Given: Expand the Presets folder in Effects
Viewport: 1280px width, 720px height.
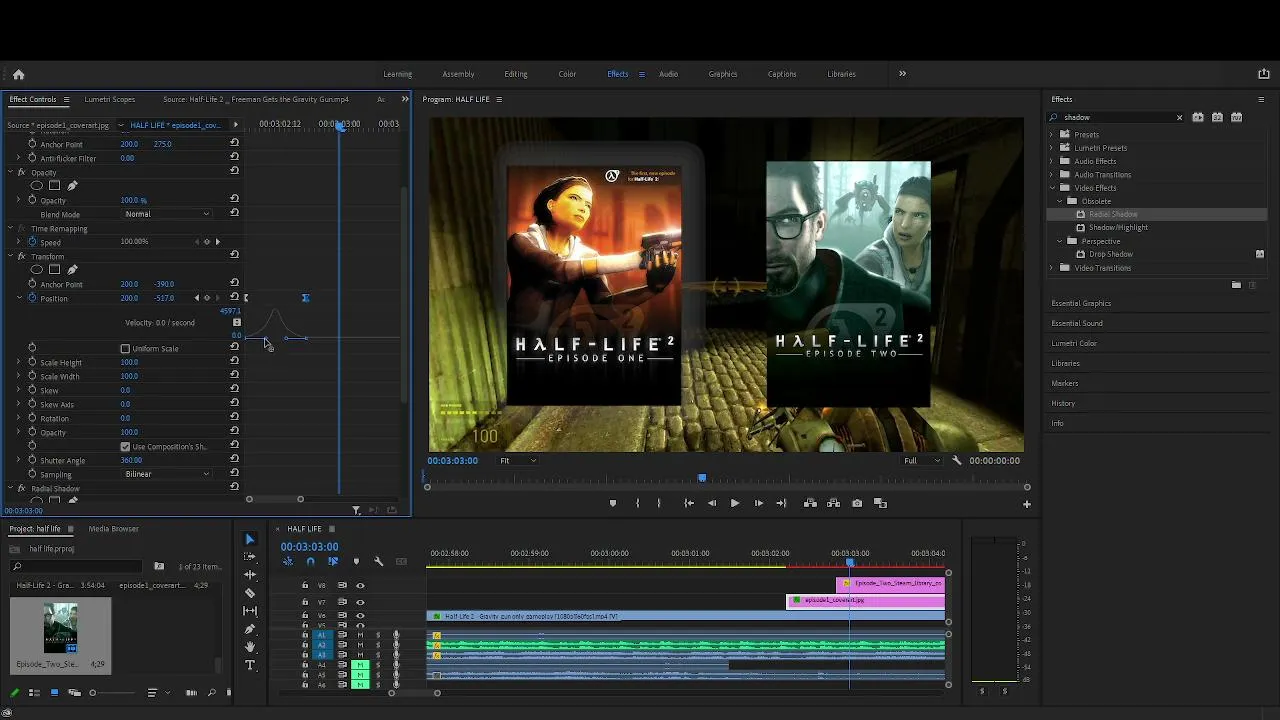Looking at the screenshot, I should [1051, 134].
